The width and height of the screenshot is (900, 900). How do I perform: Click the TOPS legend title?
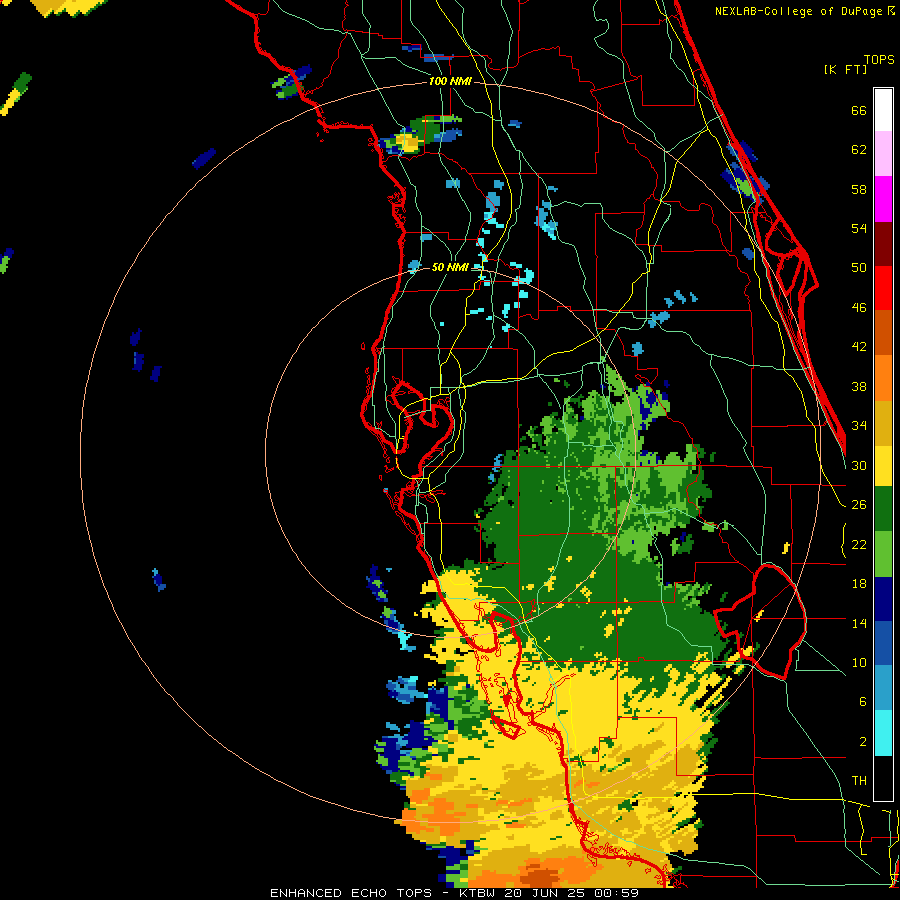click(x=879, y=59)
